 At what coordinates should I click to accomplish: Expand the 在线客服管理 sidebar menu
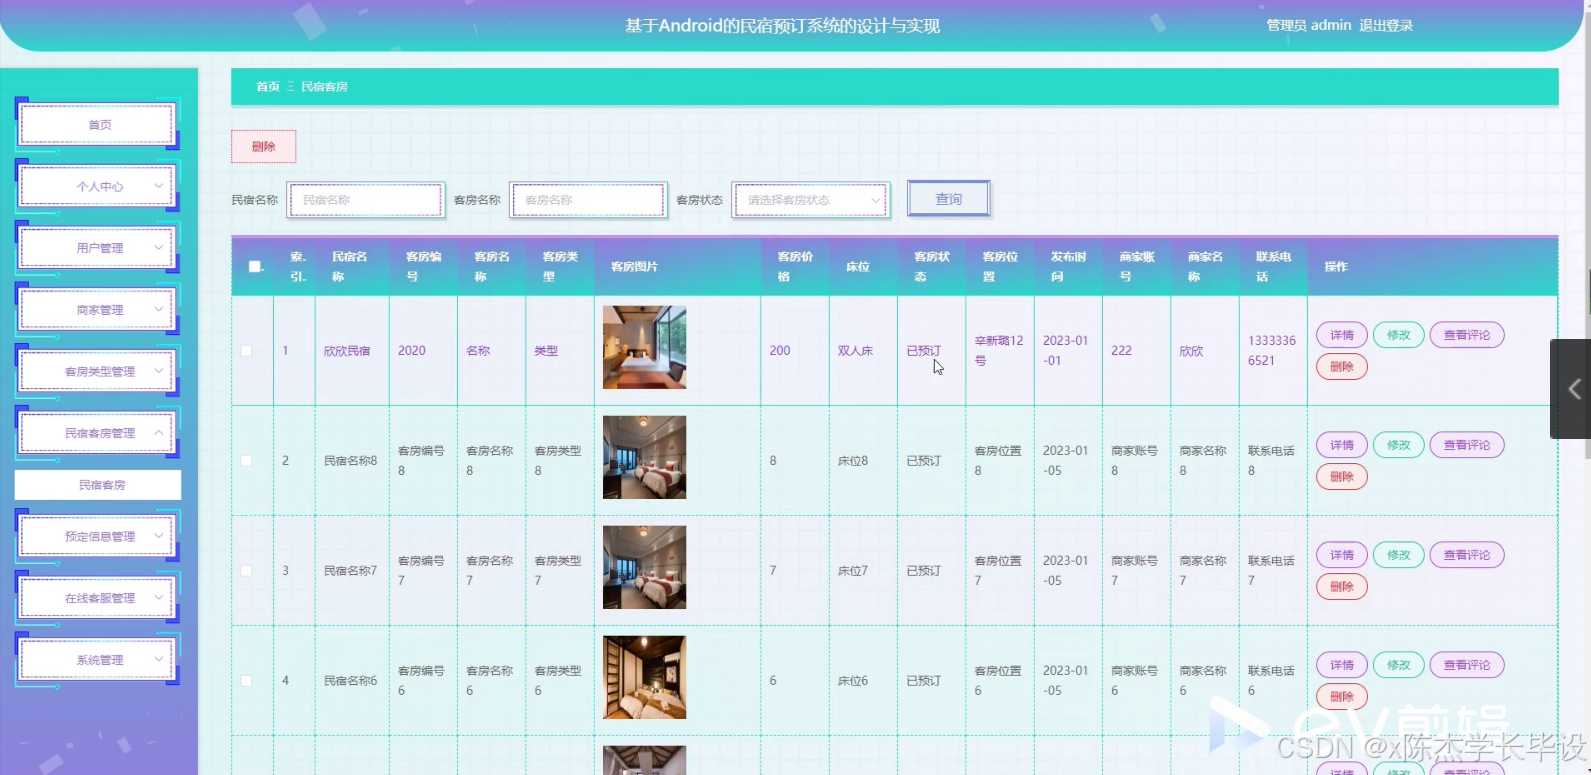(98, 598)
